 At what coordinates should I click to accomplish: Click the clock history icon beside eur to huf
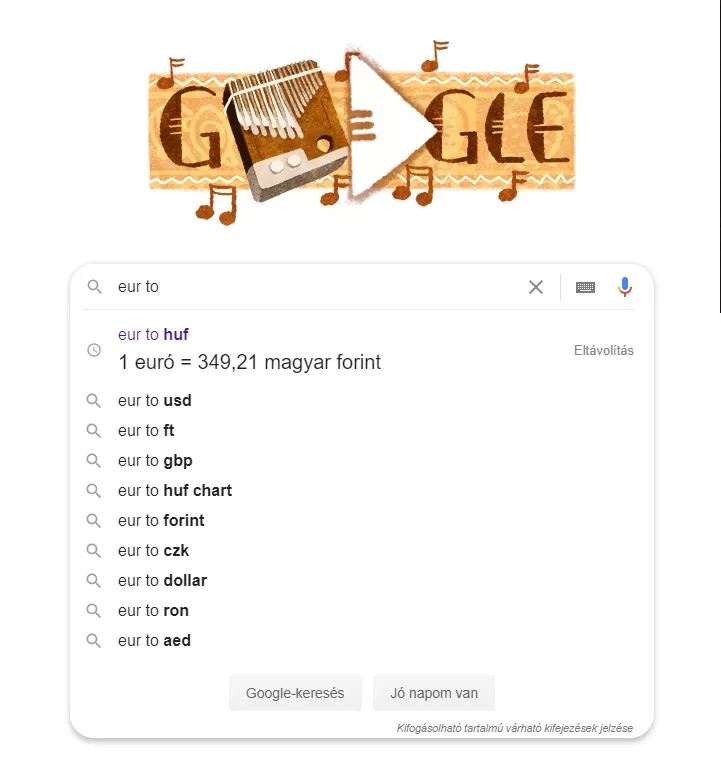[x=94, y=350]
